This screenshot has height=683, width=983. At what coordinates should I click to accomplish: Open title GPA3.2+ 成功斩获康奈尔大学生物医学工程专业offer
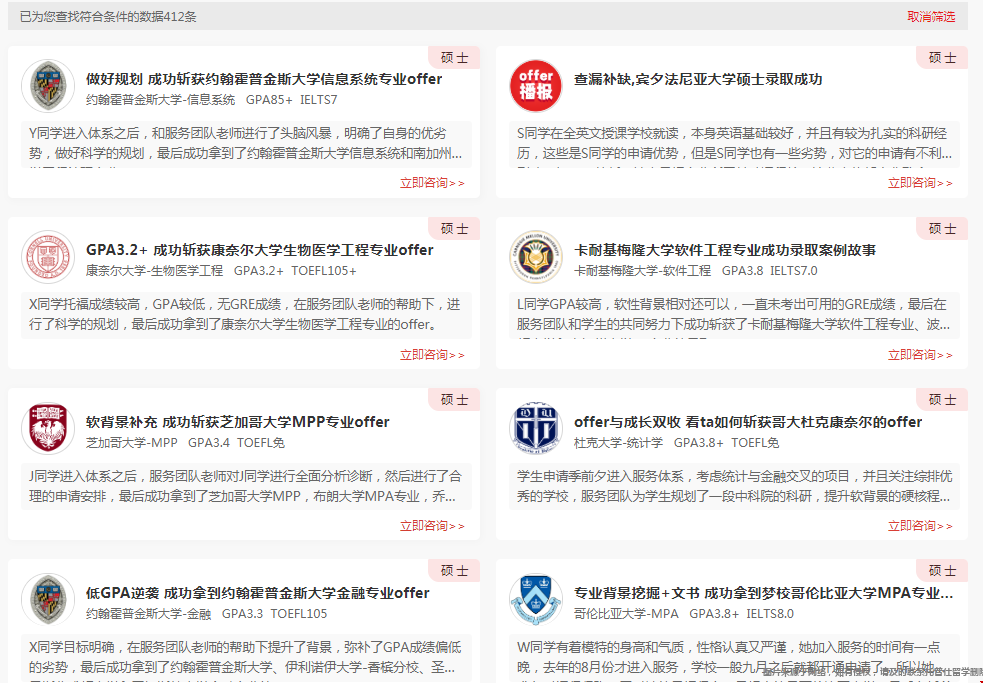[x=260, y=250]
